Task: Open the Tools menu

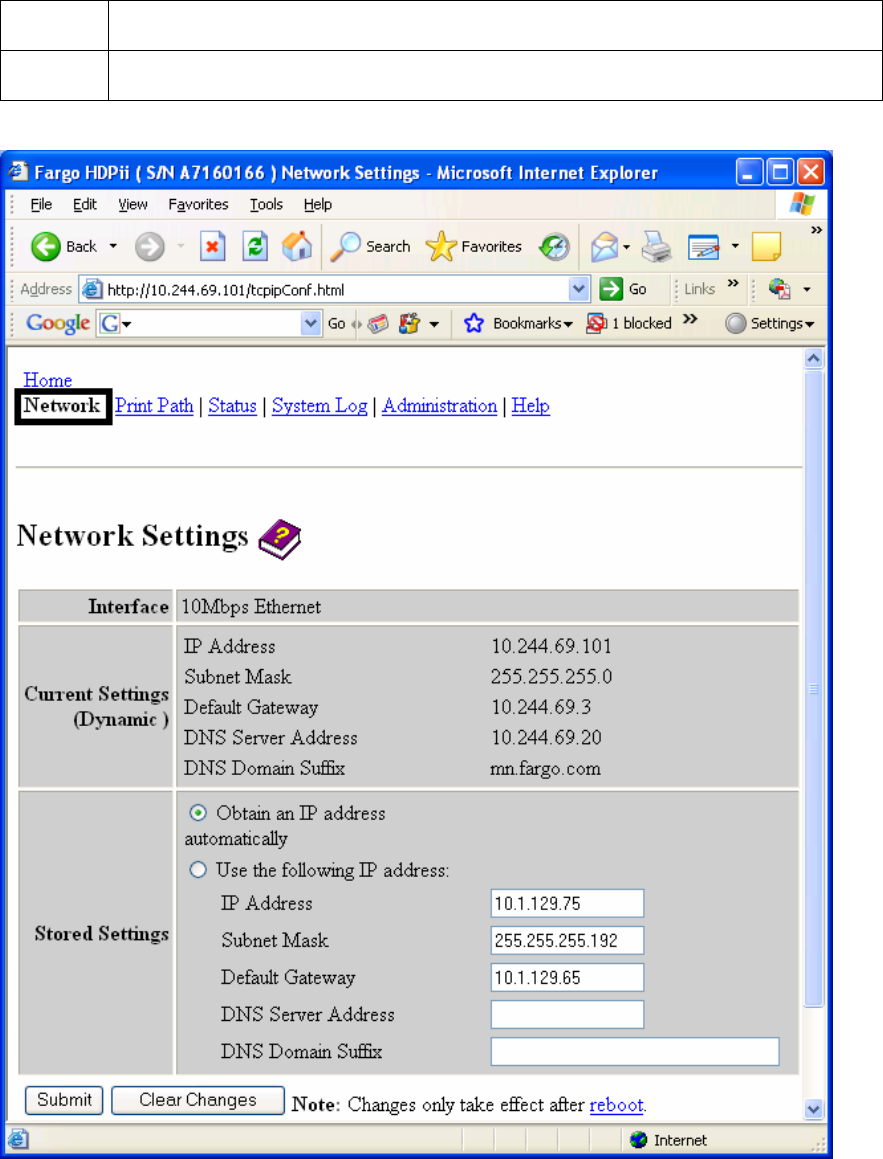Action: pyautogui.click(x=266, y=204)
